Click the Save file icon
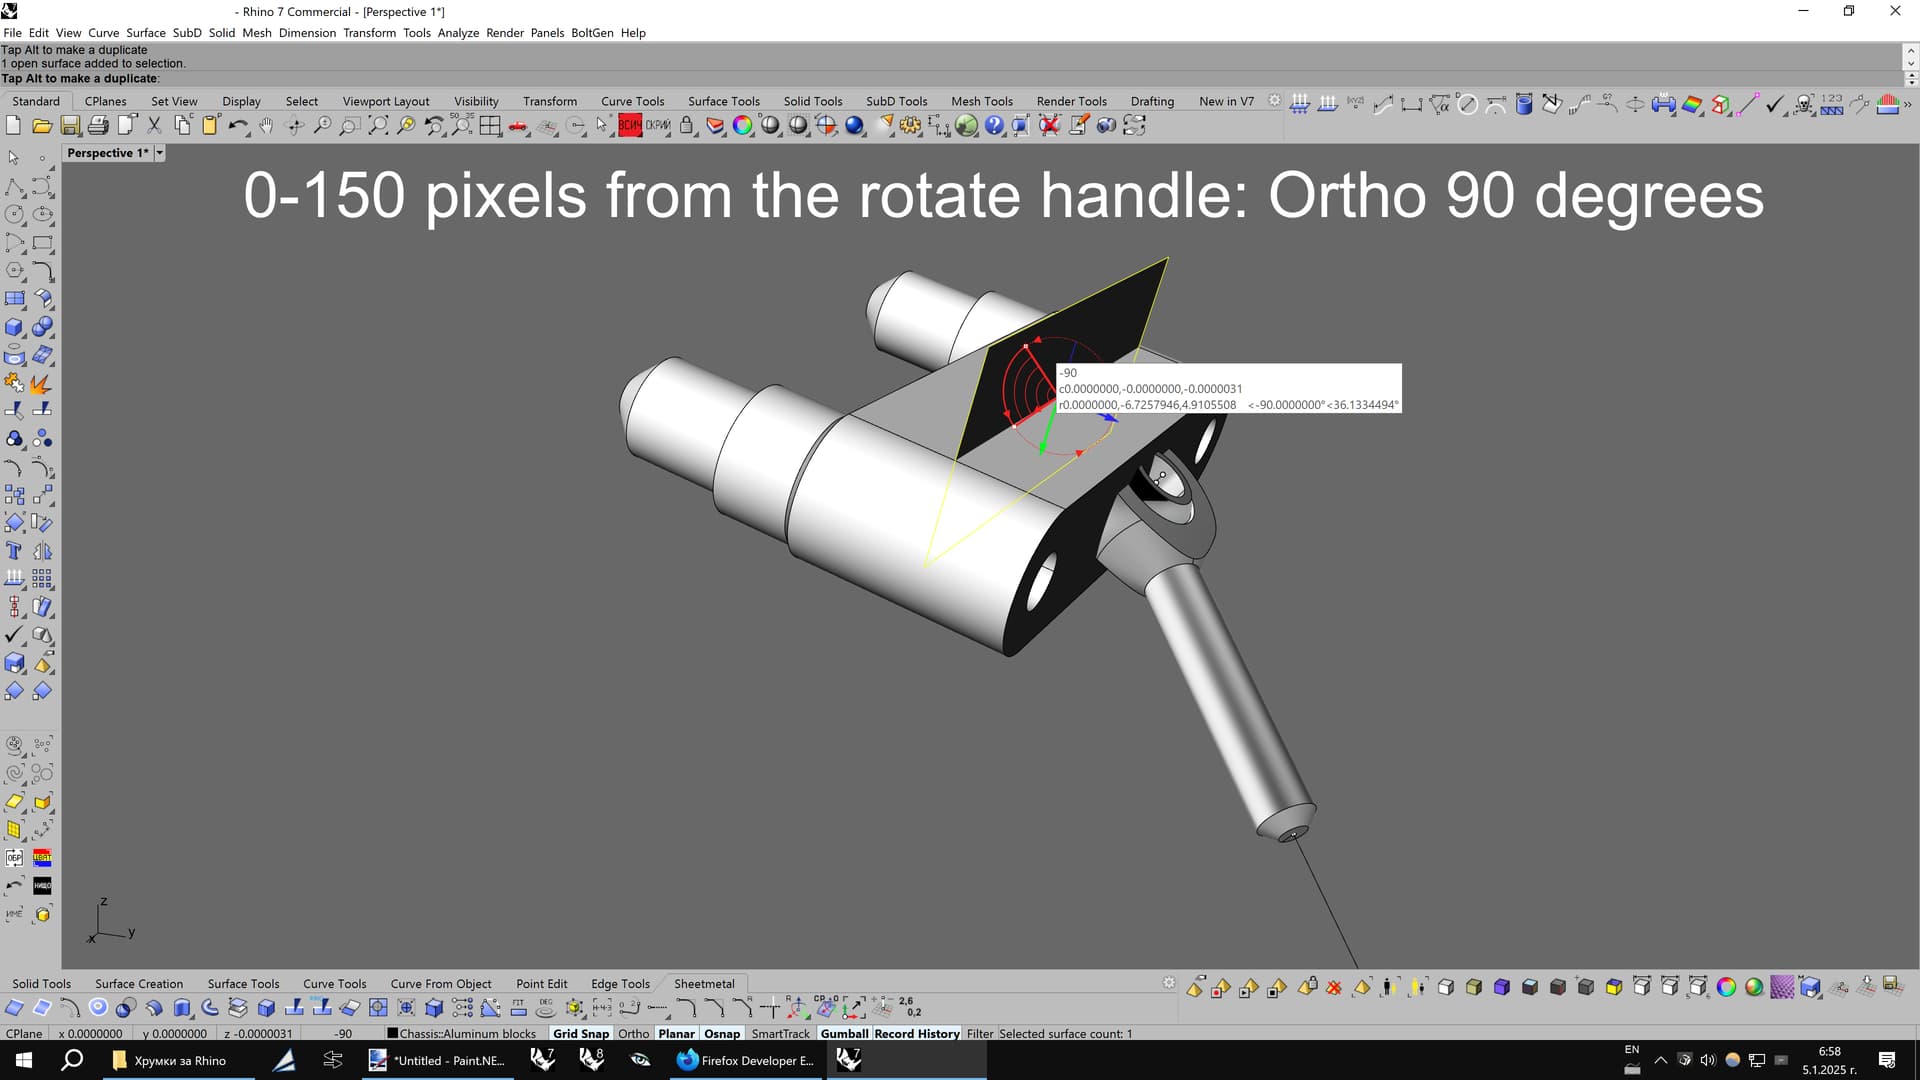 coord(70,125)
